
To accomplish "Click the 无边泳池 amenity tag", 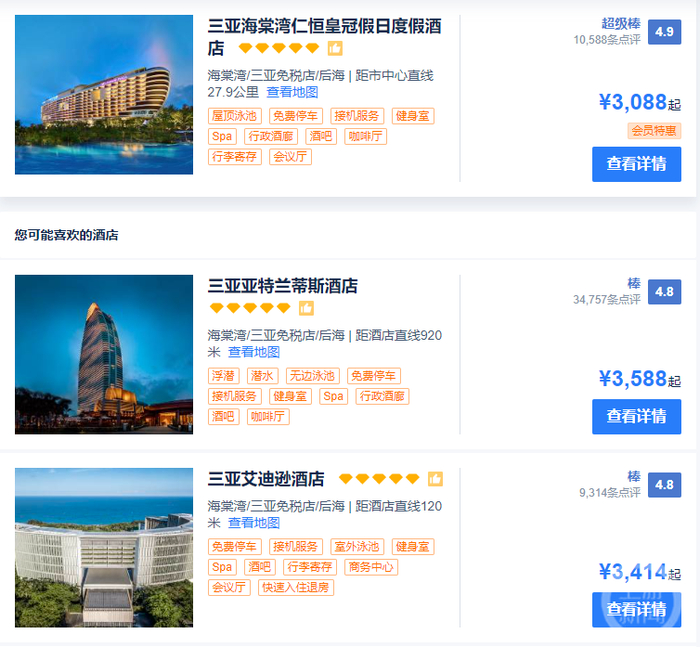I will click(312, 376).
